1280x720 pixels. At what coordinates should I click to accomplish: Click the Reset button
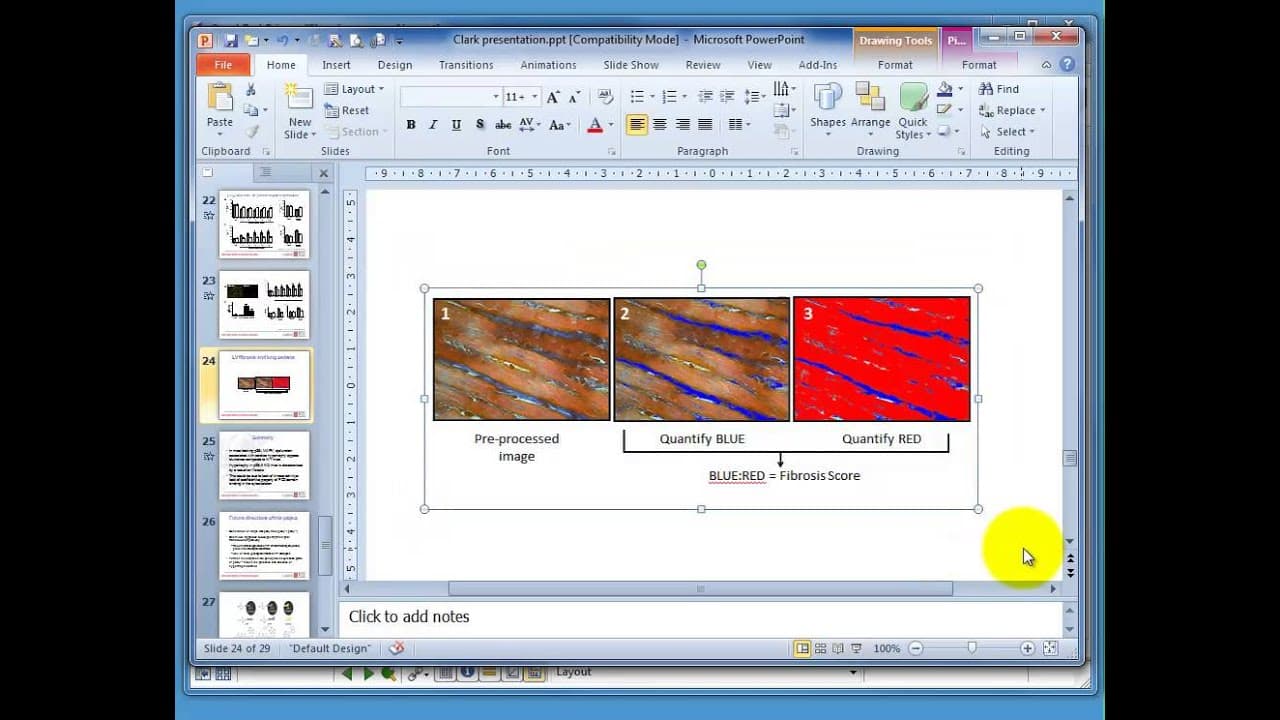tap(347, 111)
